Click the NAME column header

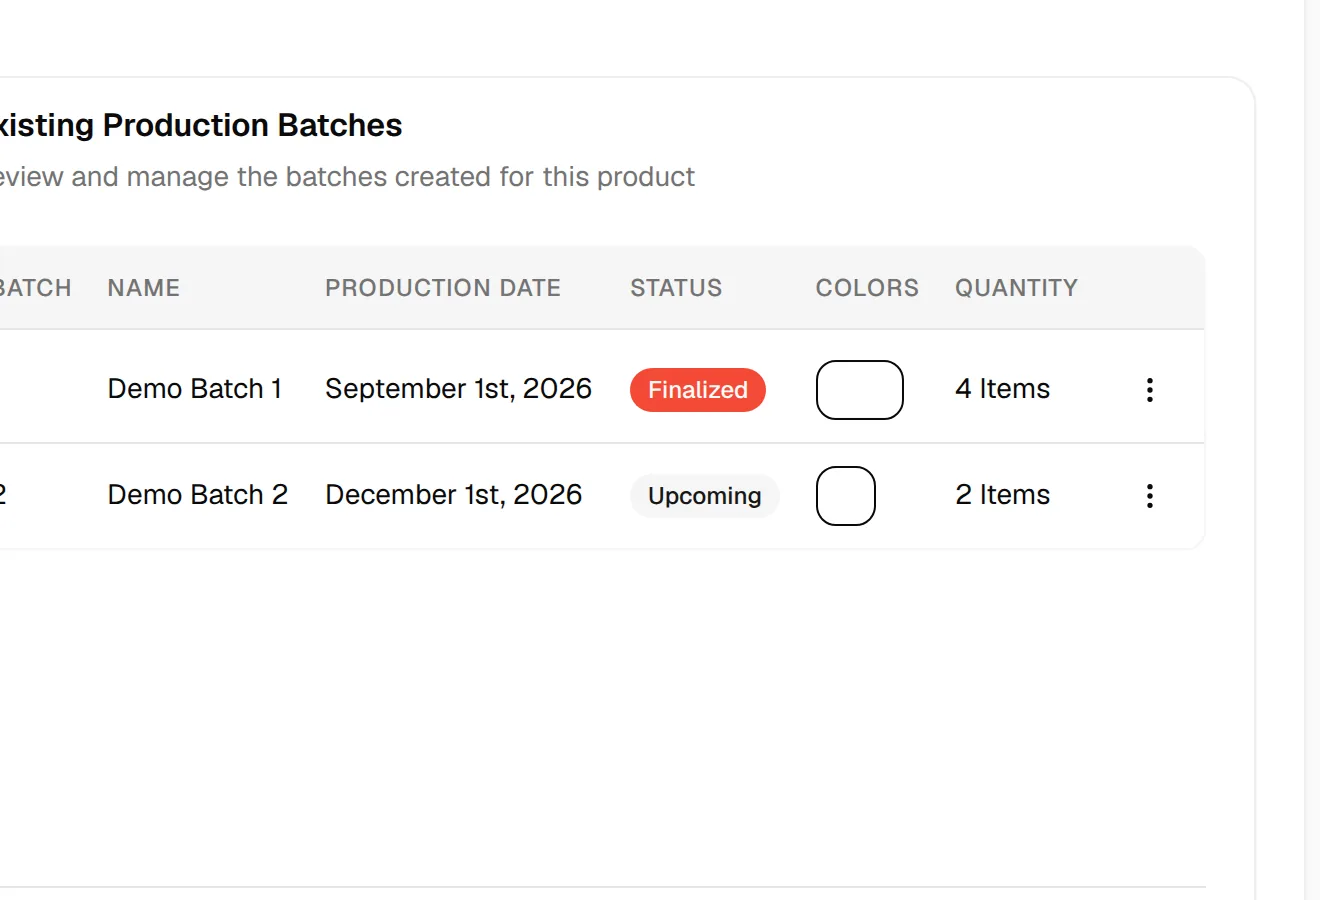coord(144,288)
